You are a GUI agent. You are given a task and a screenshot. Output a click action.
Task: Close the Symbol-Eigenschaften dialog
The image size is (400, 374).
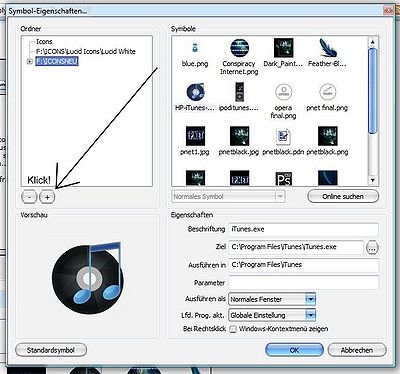(x=389, y=10)
